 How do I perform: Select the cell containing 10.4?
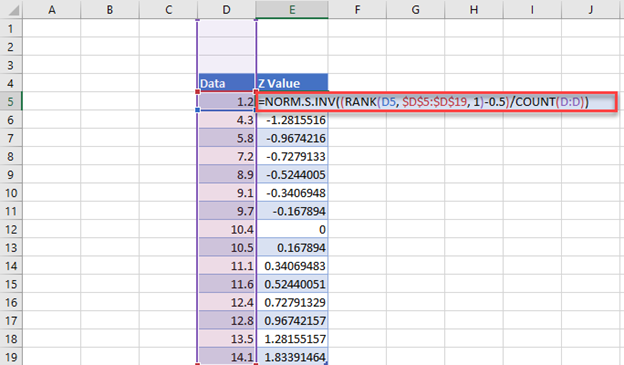[x=226, y=229]
